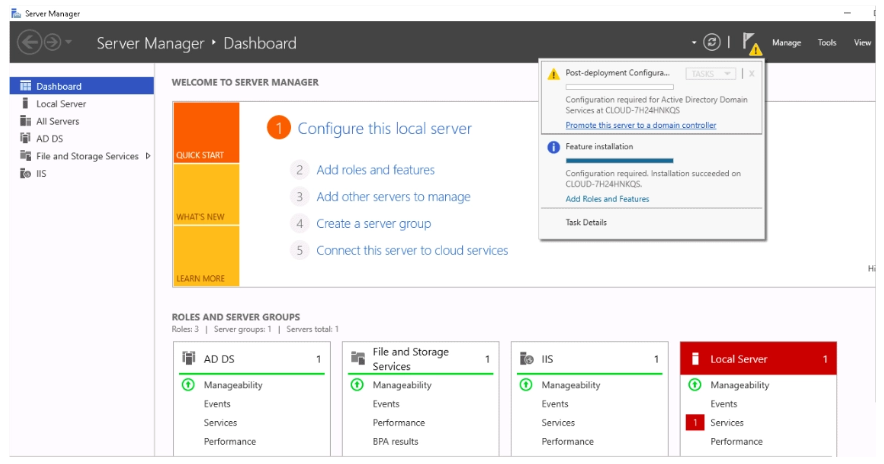Open the Manage menu
Screen dimensions: 884x464
pos(786,43)
